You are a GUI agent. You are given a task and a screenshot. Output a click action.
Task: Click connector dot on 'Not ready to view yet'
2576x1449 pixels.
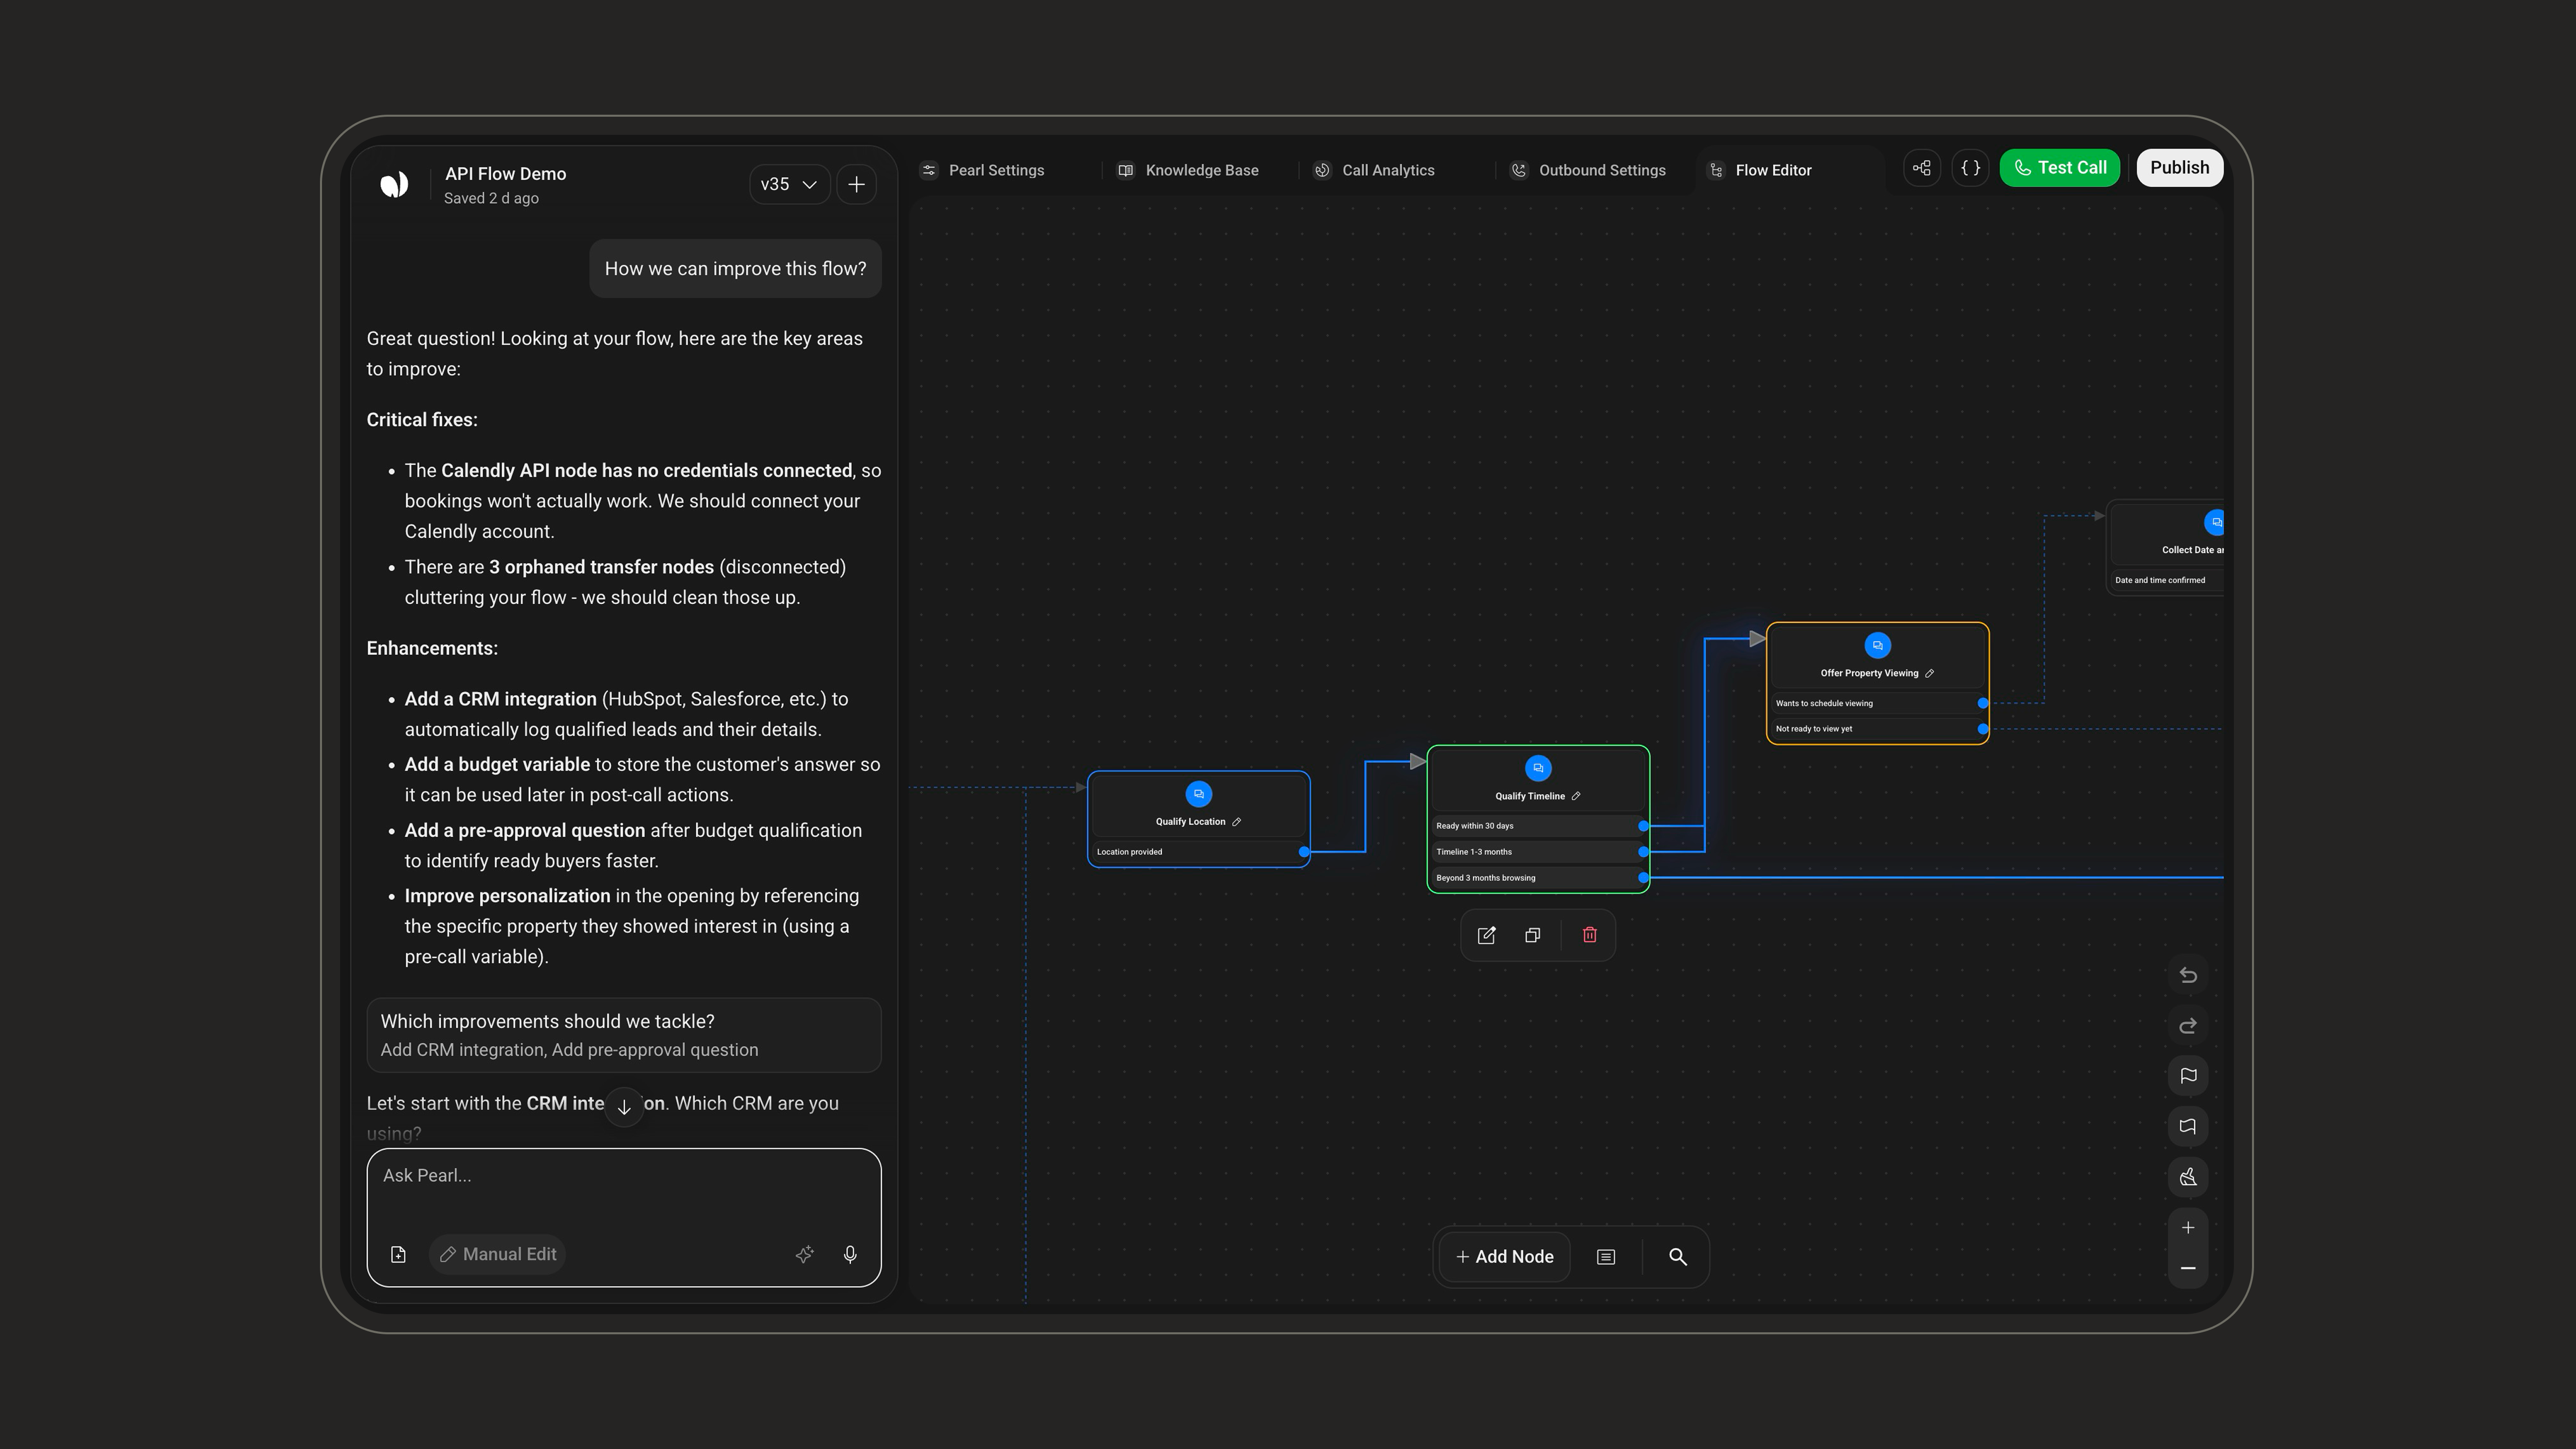click(1983, 729)
